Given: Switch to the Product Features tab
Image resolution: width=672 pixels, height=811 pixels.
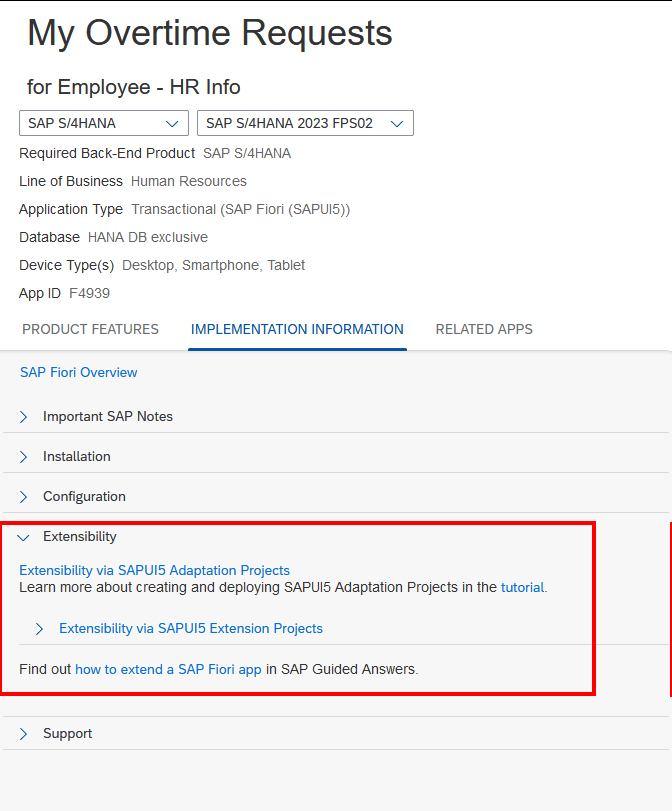Looking at the screenshot, I should tap(90, 329).
